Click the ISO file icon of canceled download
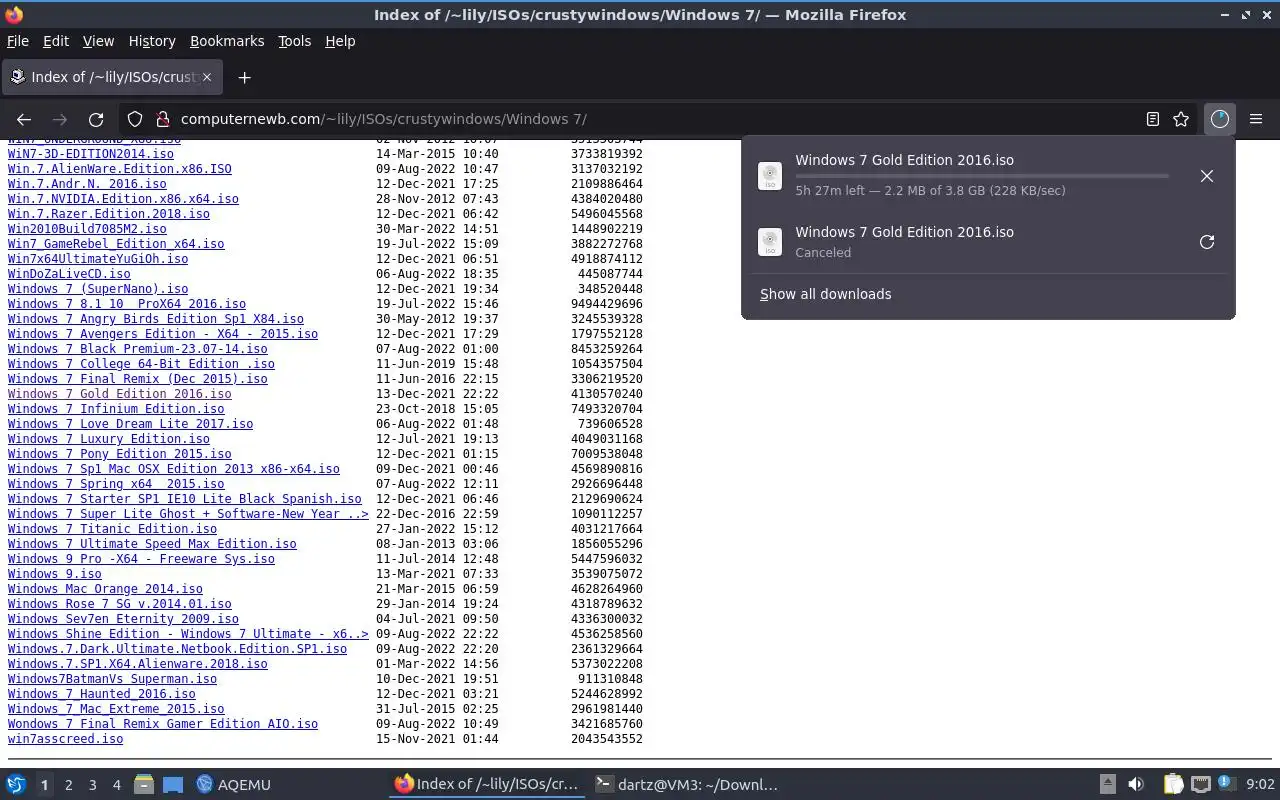Viewport: 1280px width, 800px height. pyautogui.click(x=770, y=242)
